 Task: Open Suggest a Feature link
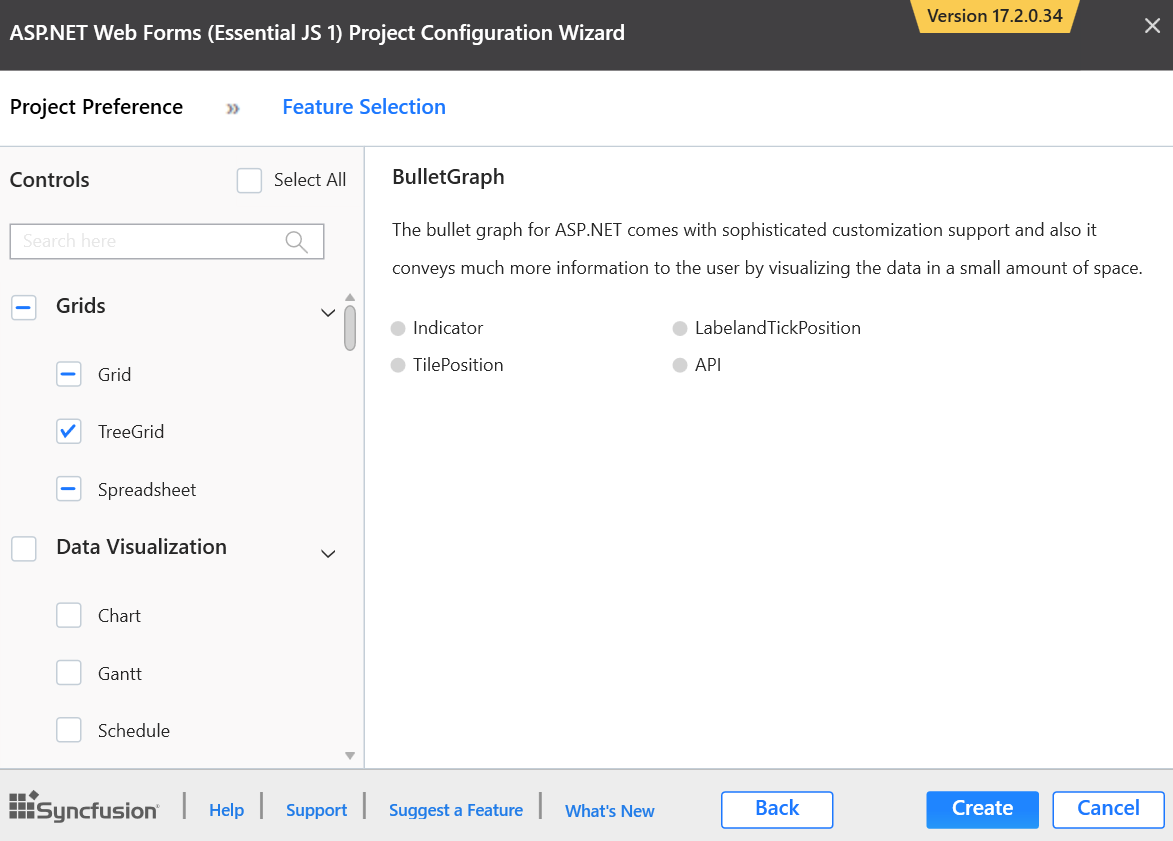click(x=456, y=810)
